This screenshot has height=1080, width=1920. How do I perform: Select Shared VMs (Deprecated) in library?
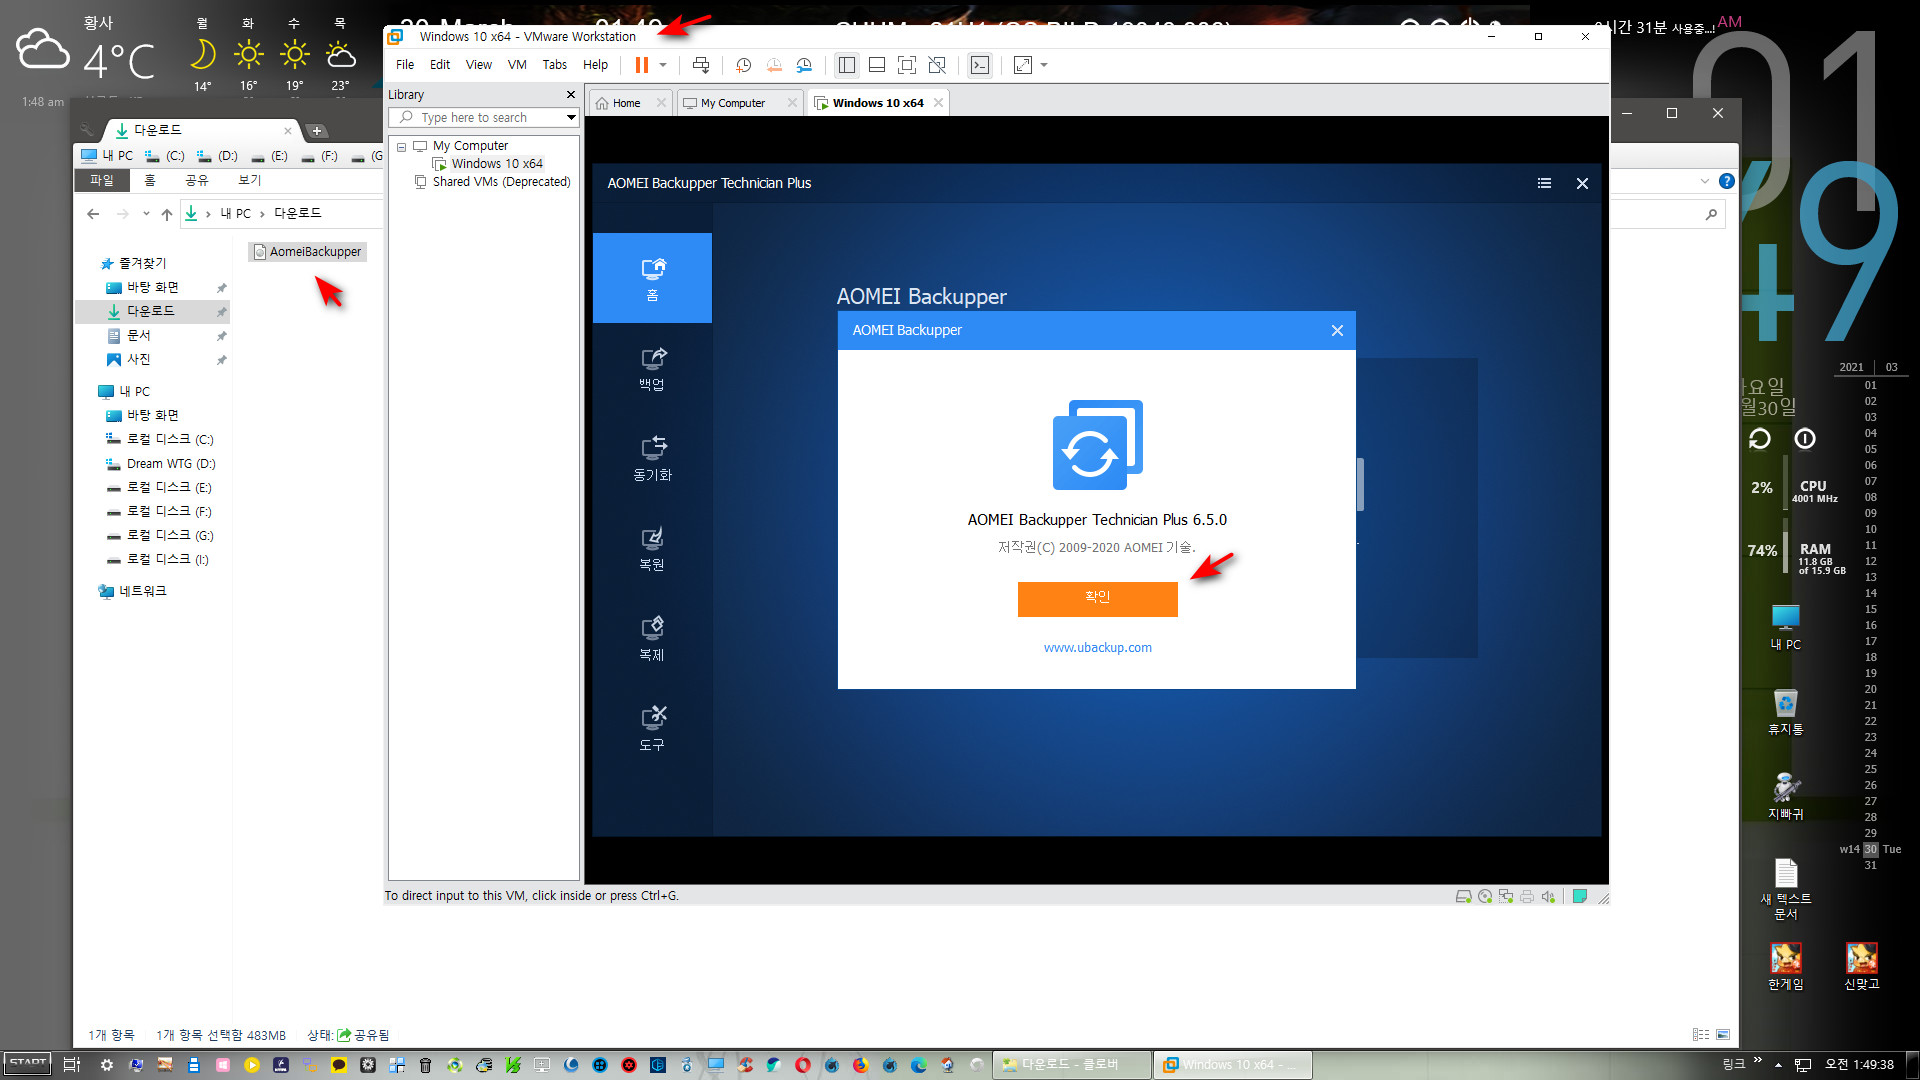click(501, 182)
